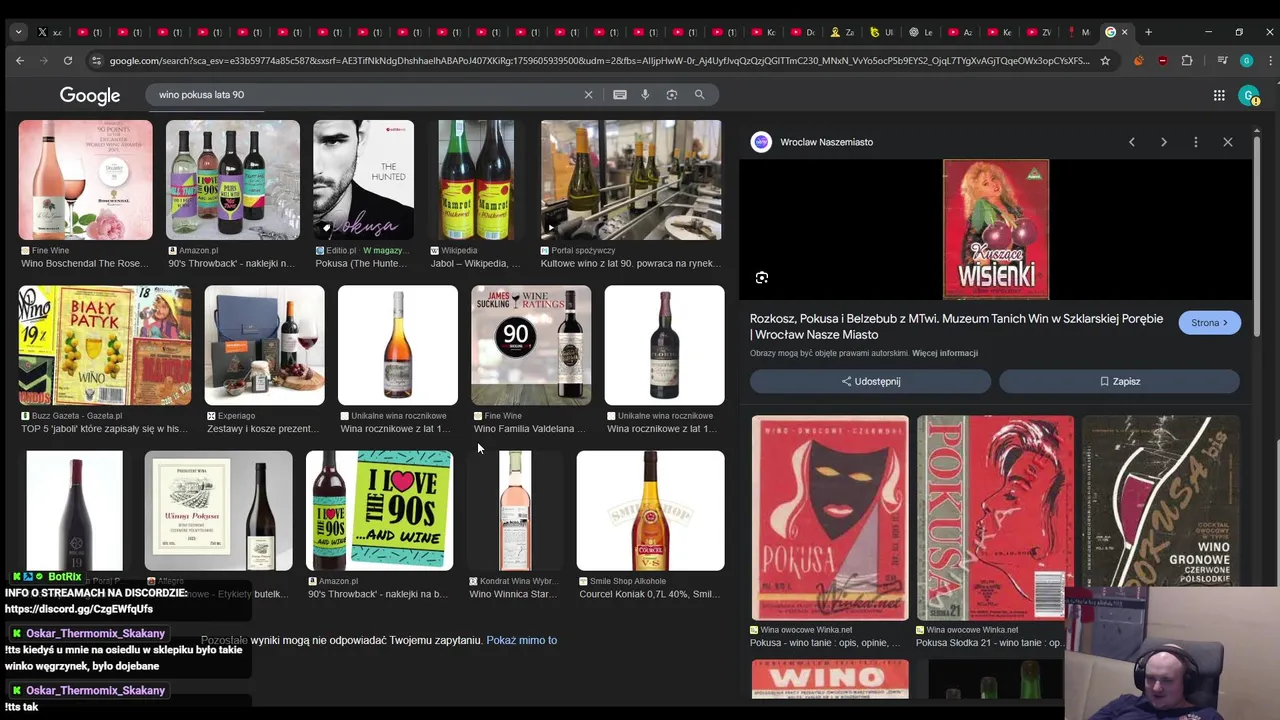This screenshot has width=1280, height=720.
Task: Open the 'Biały Patyk' Buzz Gazeta thumbnail
Action: point(104,345)
